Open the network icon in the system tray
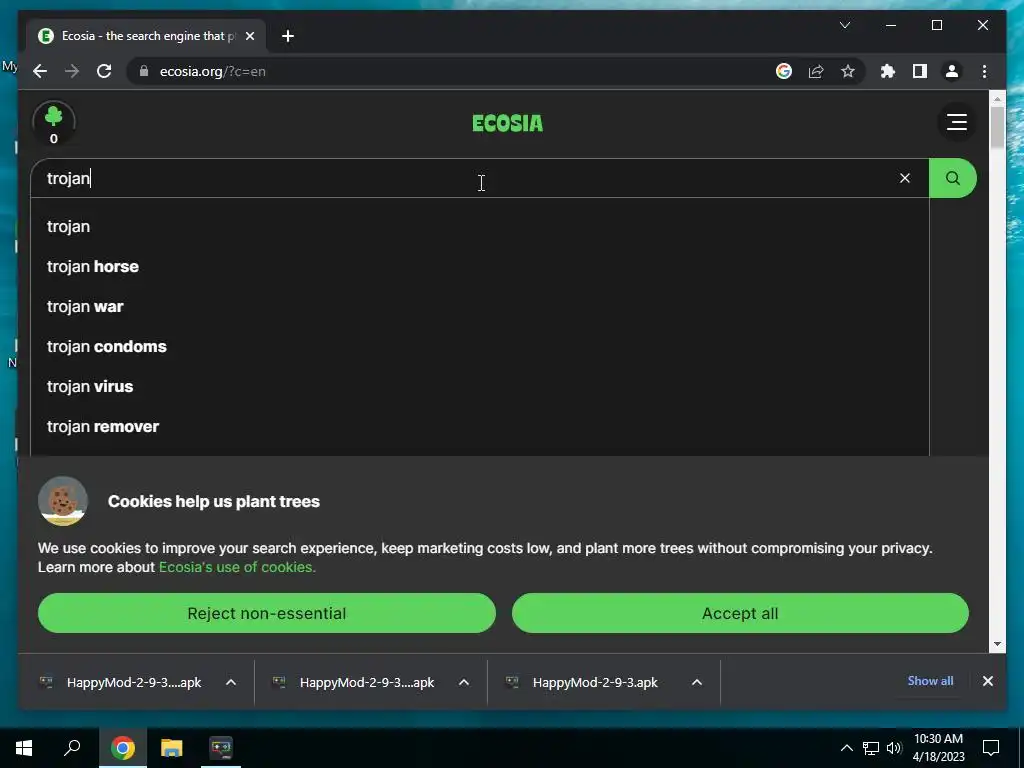The width and height of the screenshot is (1024, 768). pyautogui.click(x=871, y=748)
